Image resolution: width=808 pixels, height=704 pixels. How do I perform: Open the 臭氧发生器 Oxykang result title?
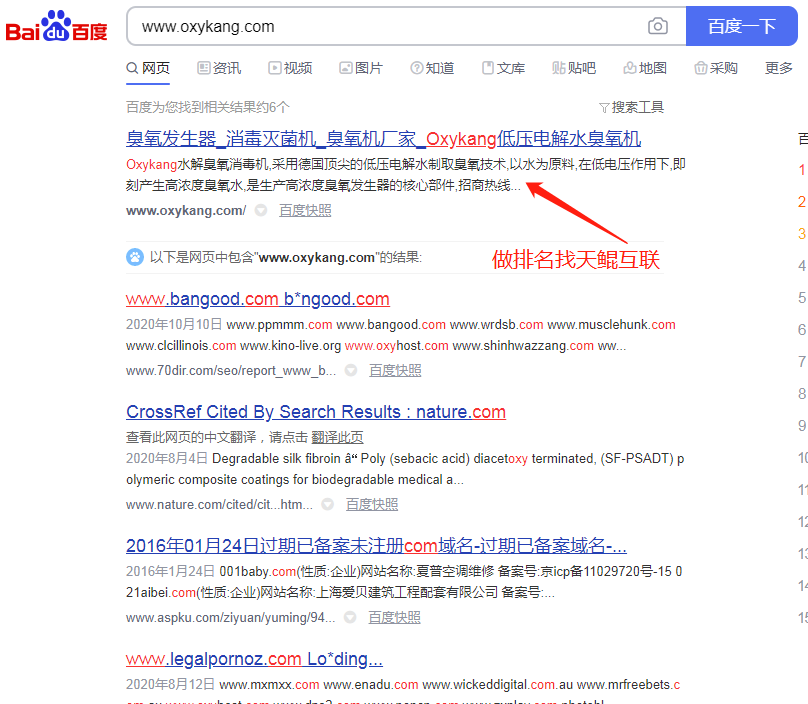tap(383, 139)
